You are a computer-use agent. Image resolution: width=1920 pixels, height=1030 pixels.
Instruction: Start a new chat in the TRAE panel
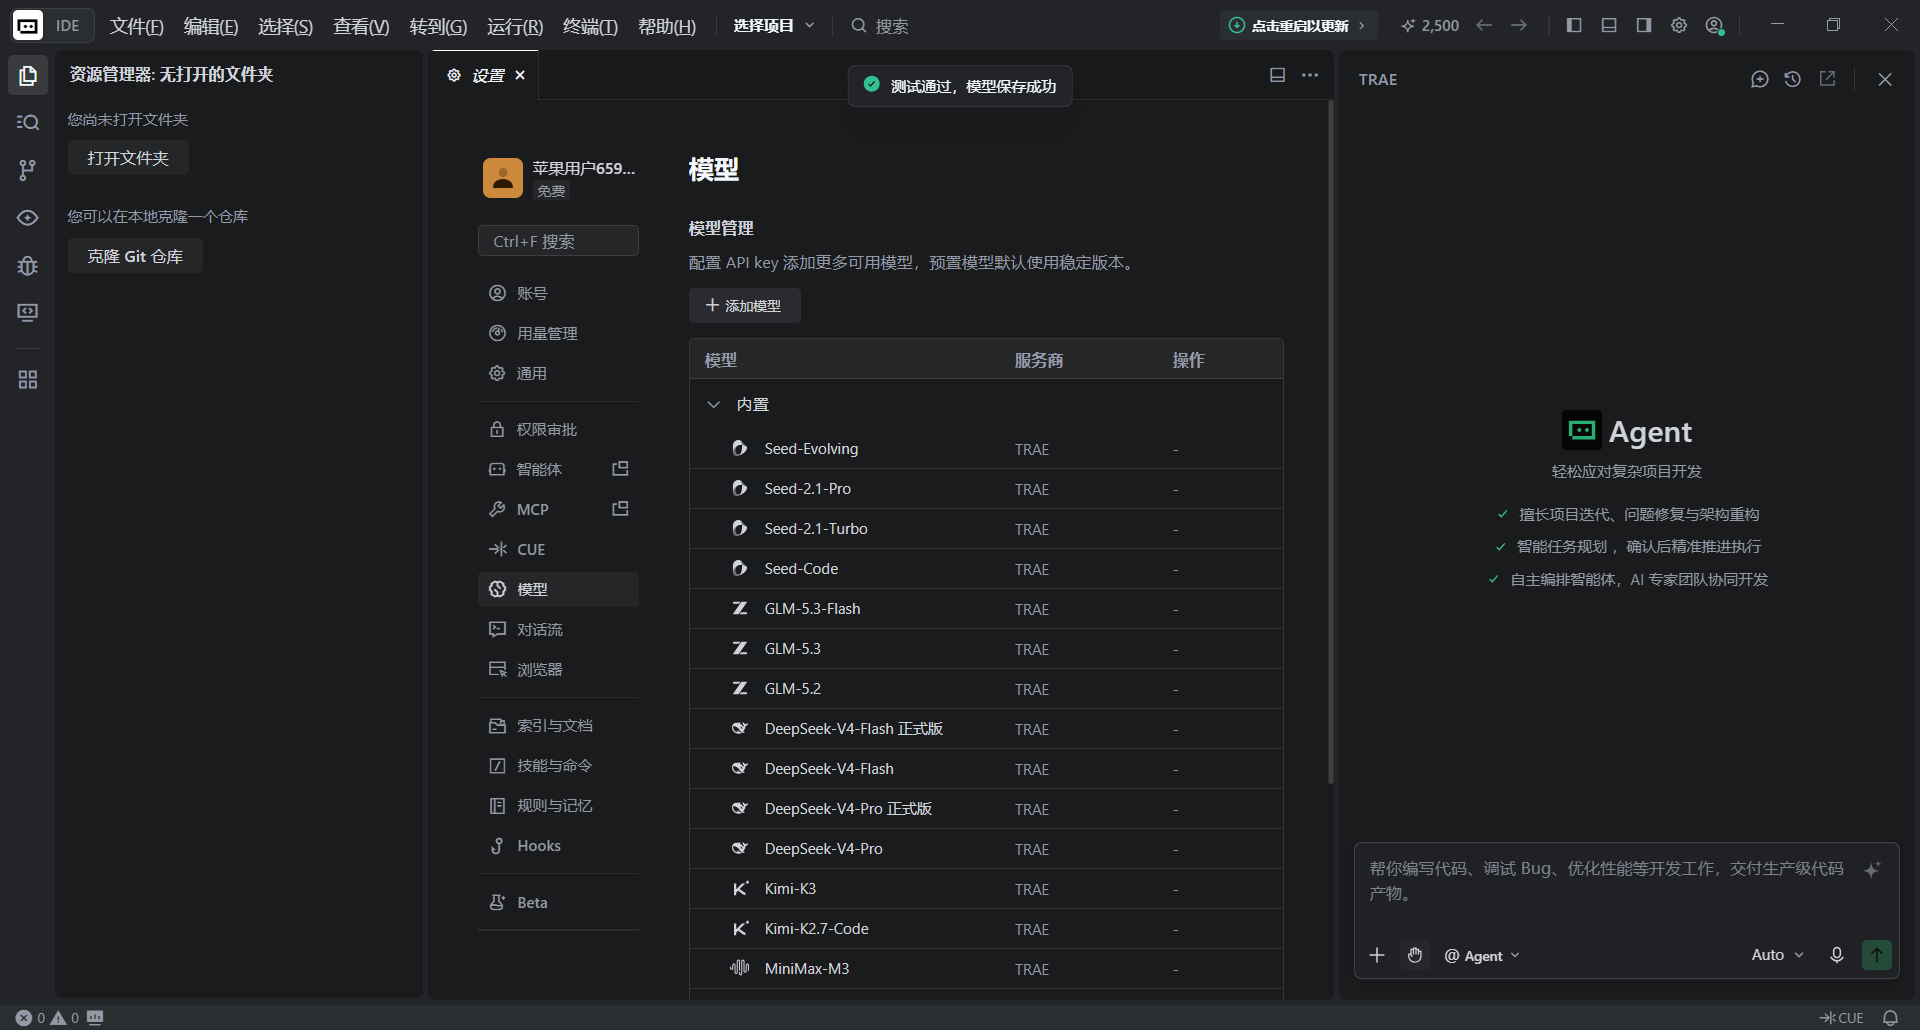[1760, 79]
